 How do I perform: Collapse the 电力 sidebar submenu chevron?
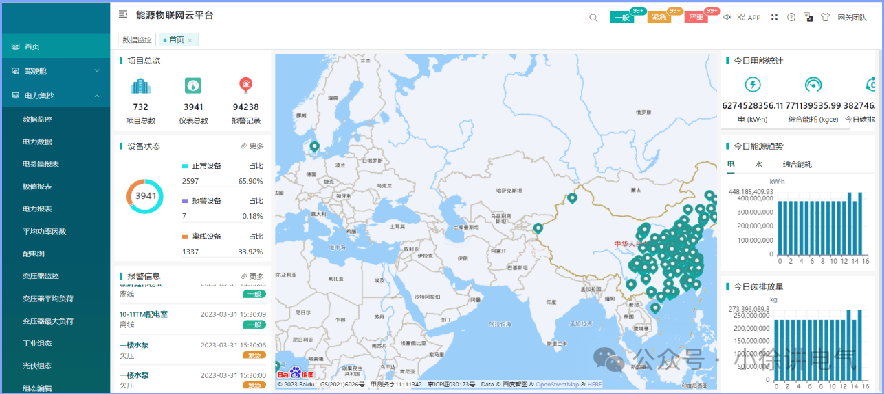(97, 96)
